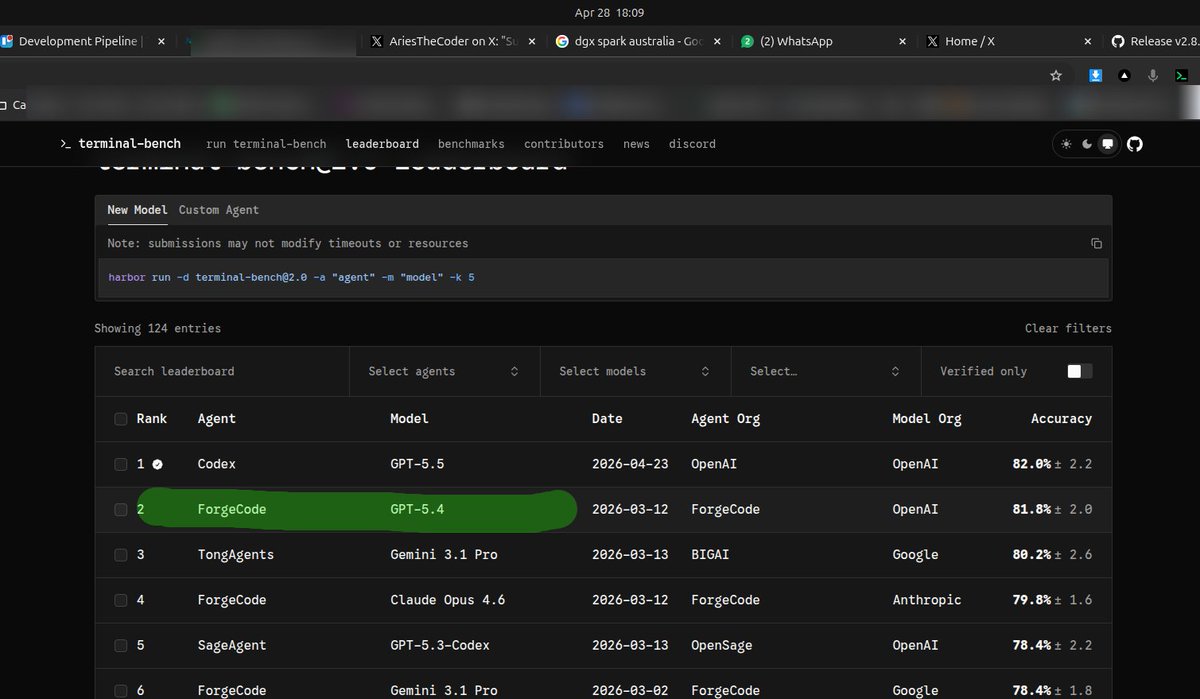The width and height of the screenshot is (1200, 699).
Task: Click Claude Opus 4.6 model cell
Action: (x=448, y=600)
